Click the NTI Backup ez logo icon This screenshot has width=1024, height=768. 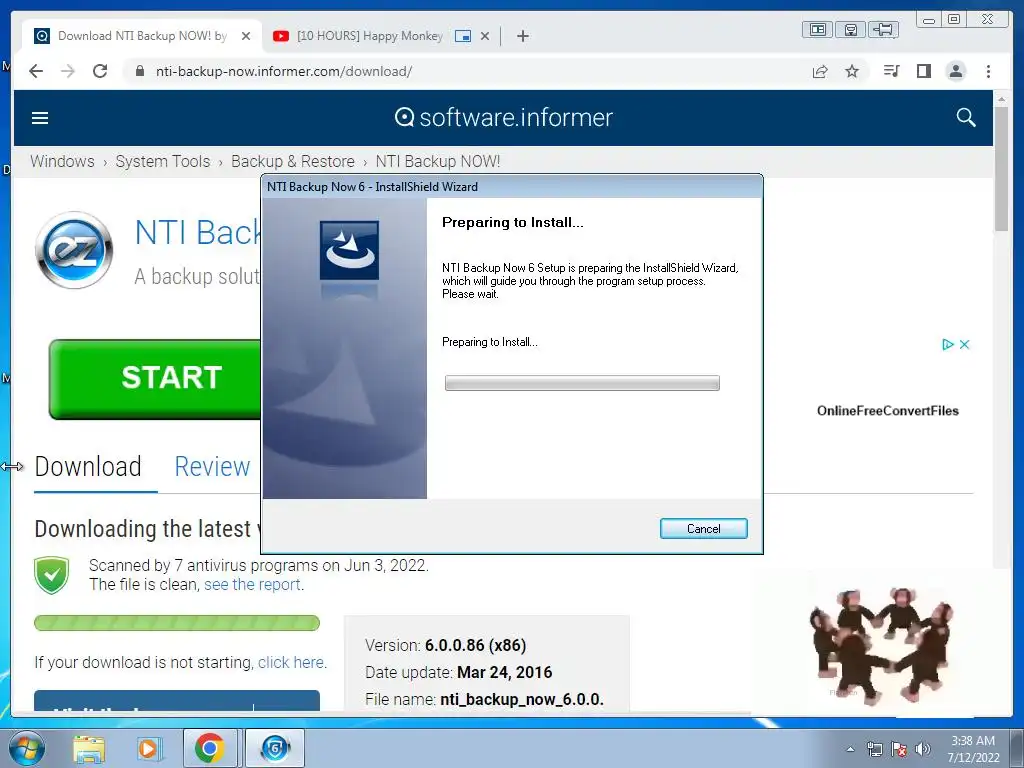click(x=74, y=250)
